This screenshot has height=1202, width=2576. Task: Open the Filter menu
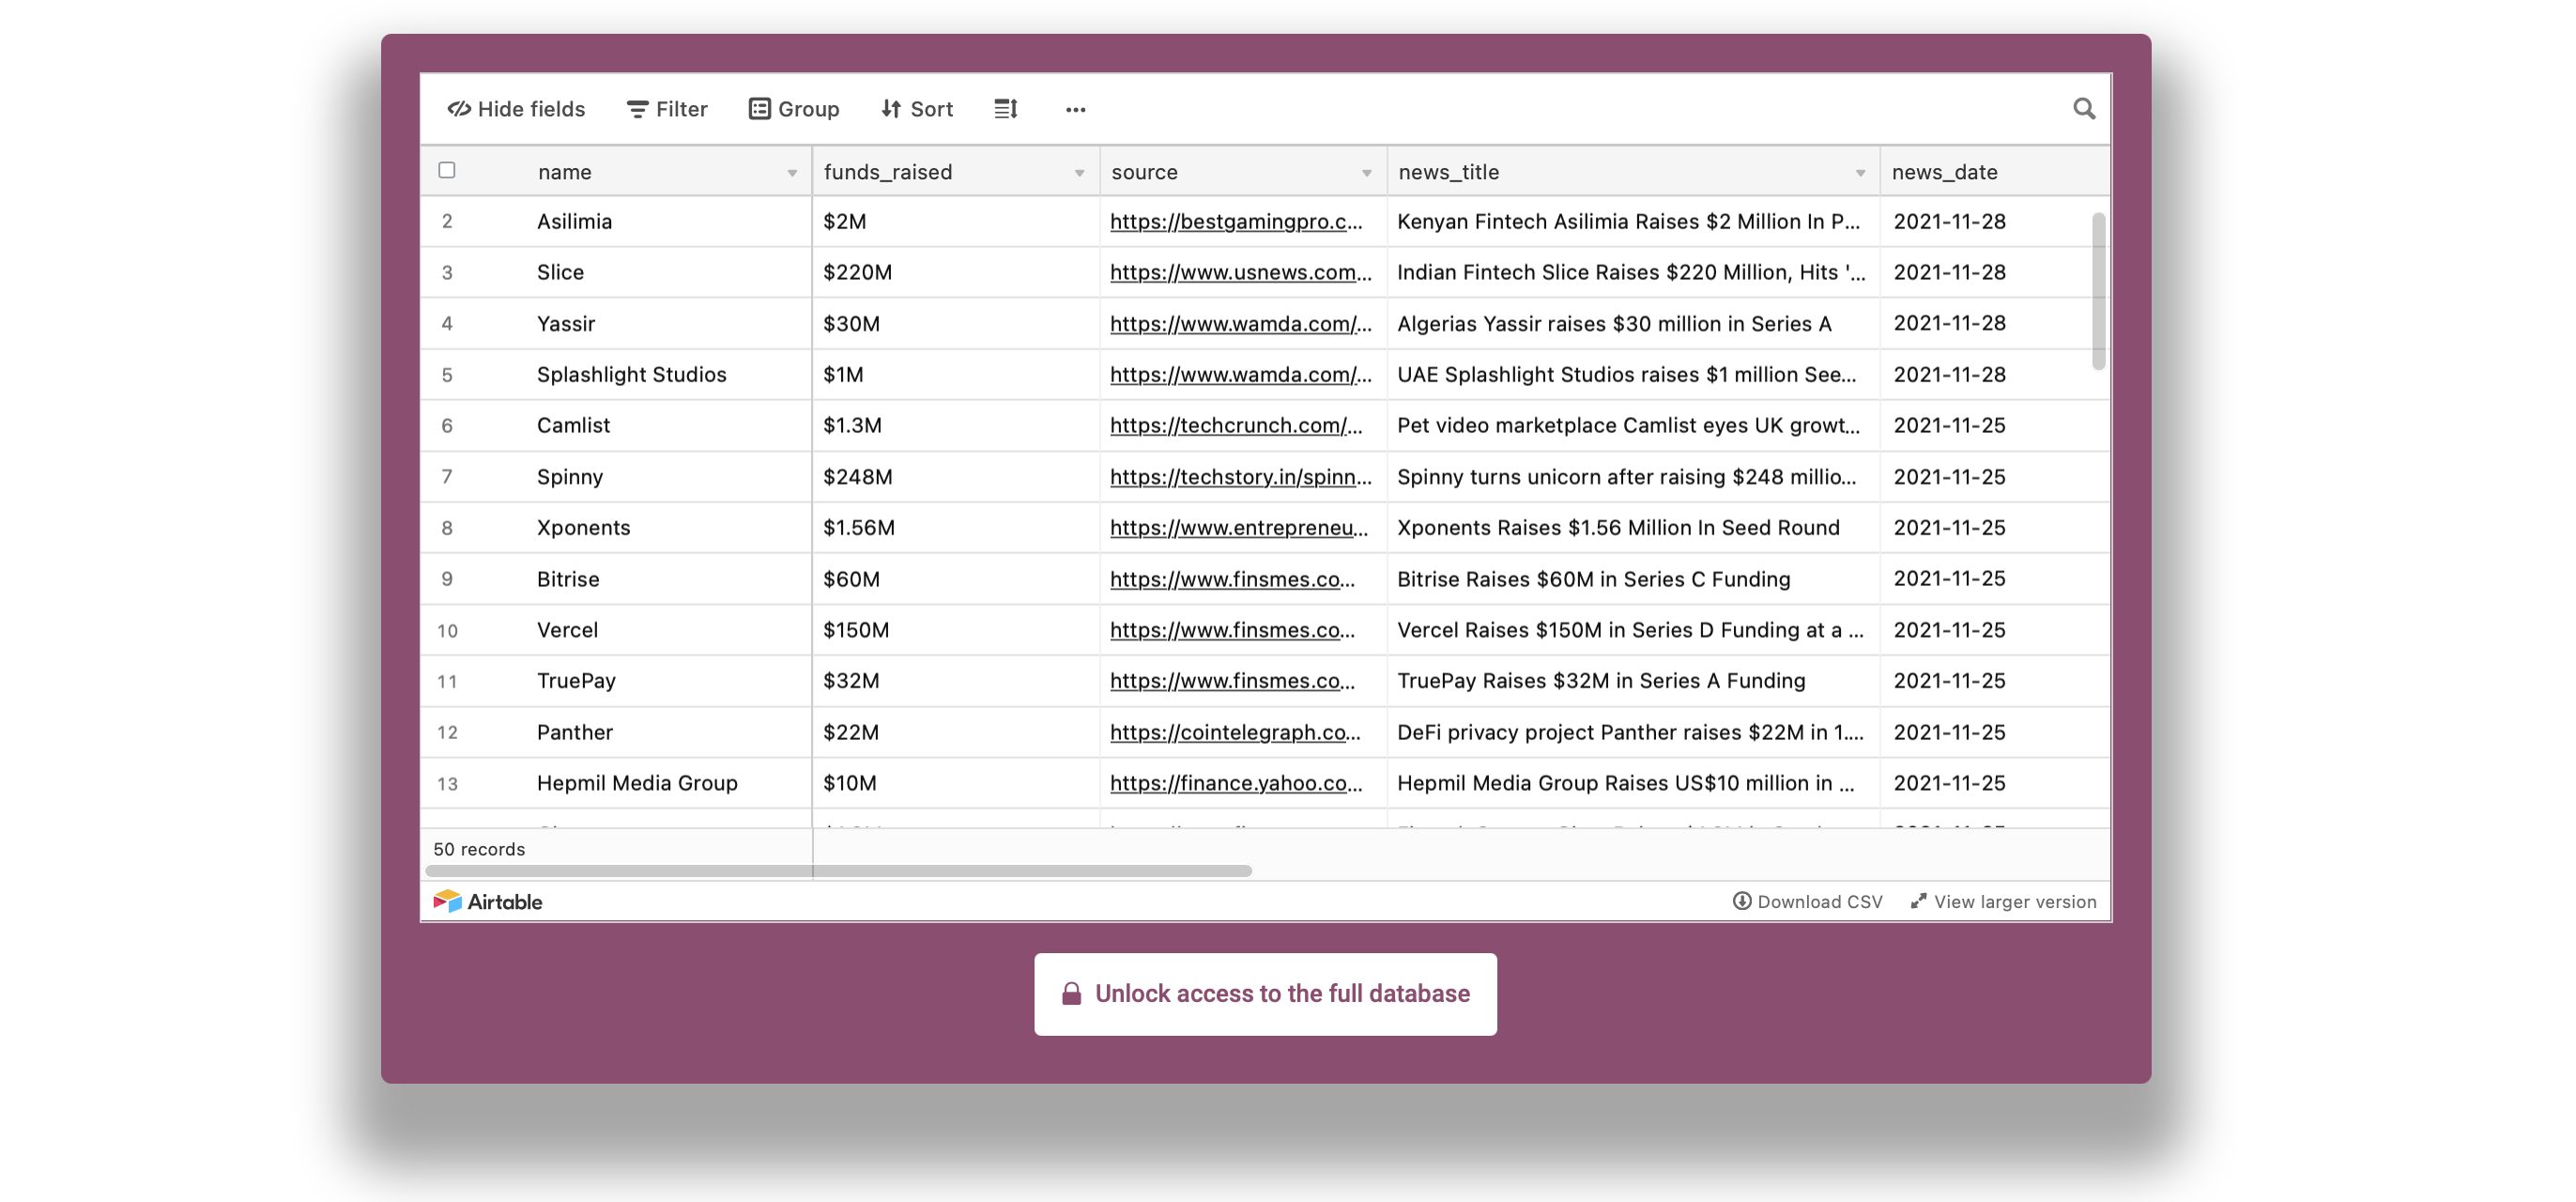pos(667,109)
